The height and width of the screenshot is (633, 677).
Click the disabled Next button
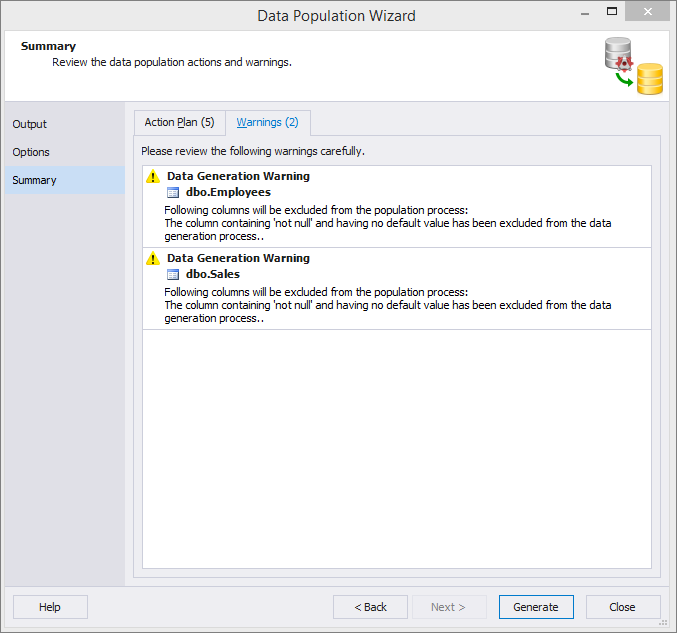449,607
